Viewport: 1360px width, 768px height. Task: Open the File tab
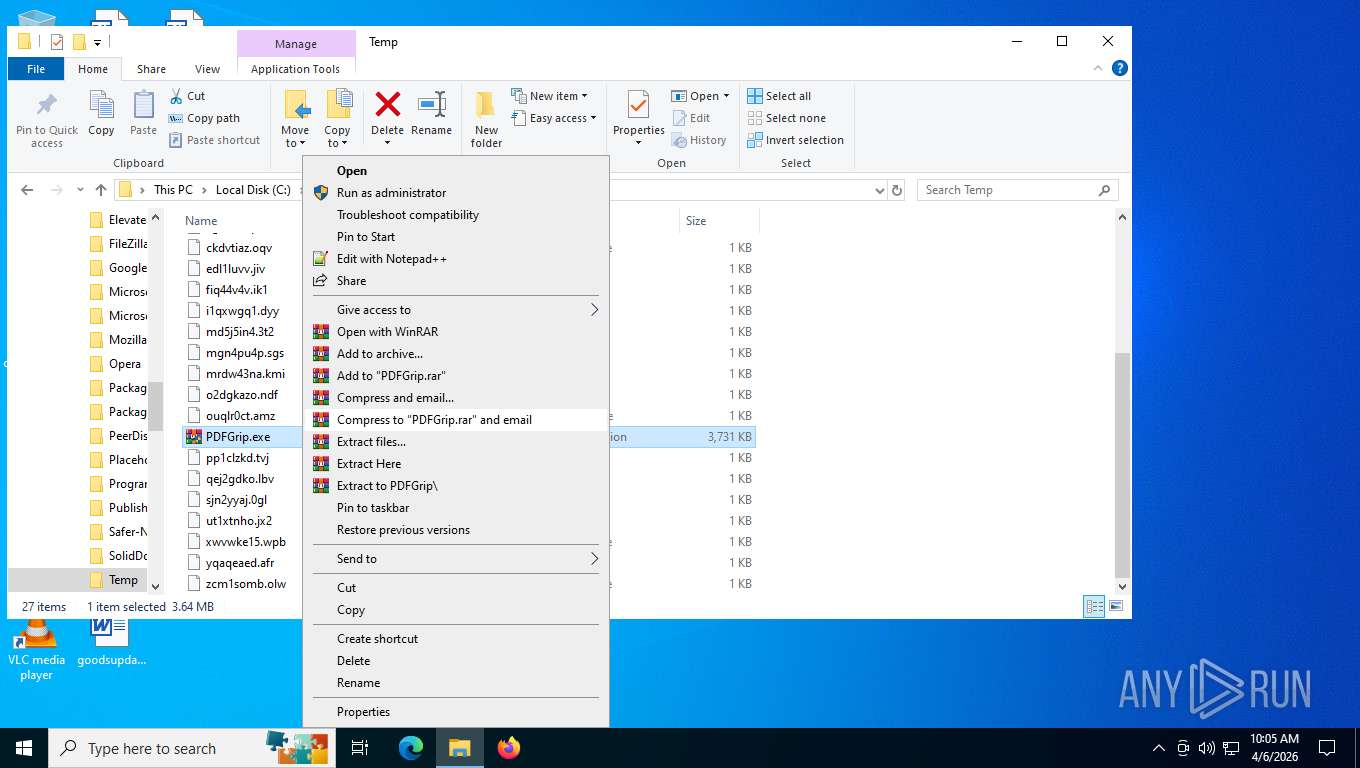click(x=36, y=69)
